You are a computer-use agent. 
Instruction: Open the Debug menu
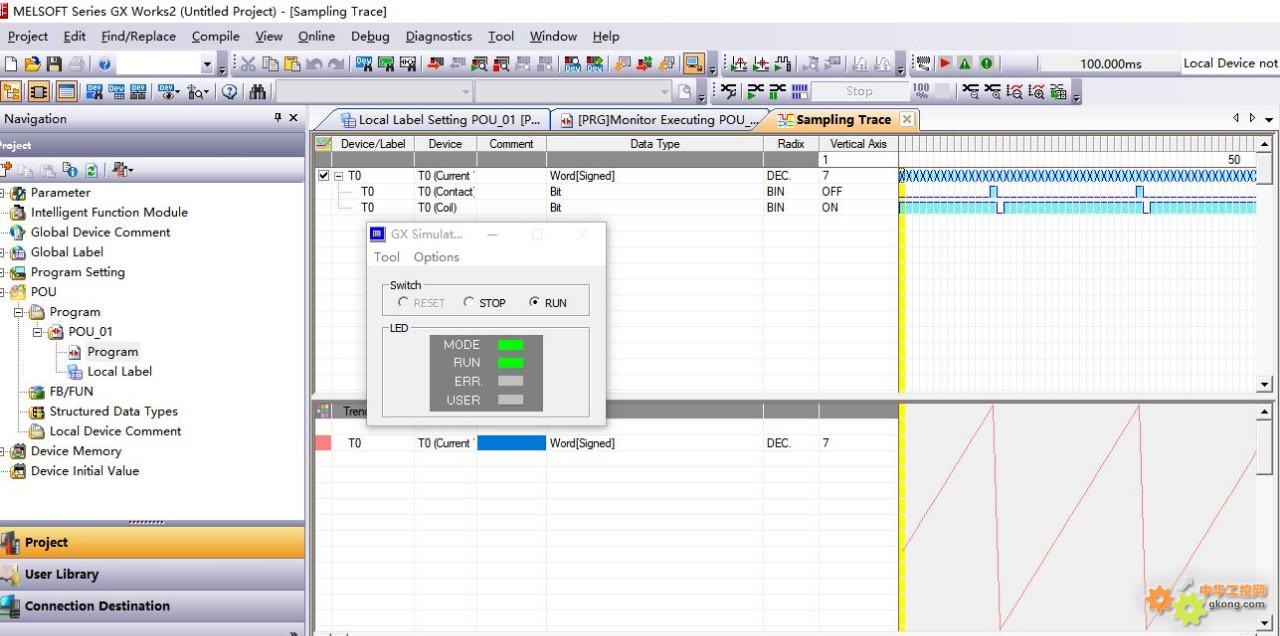[370, 36]
